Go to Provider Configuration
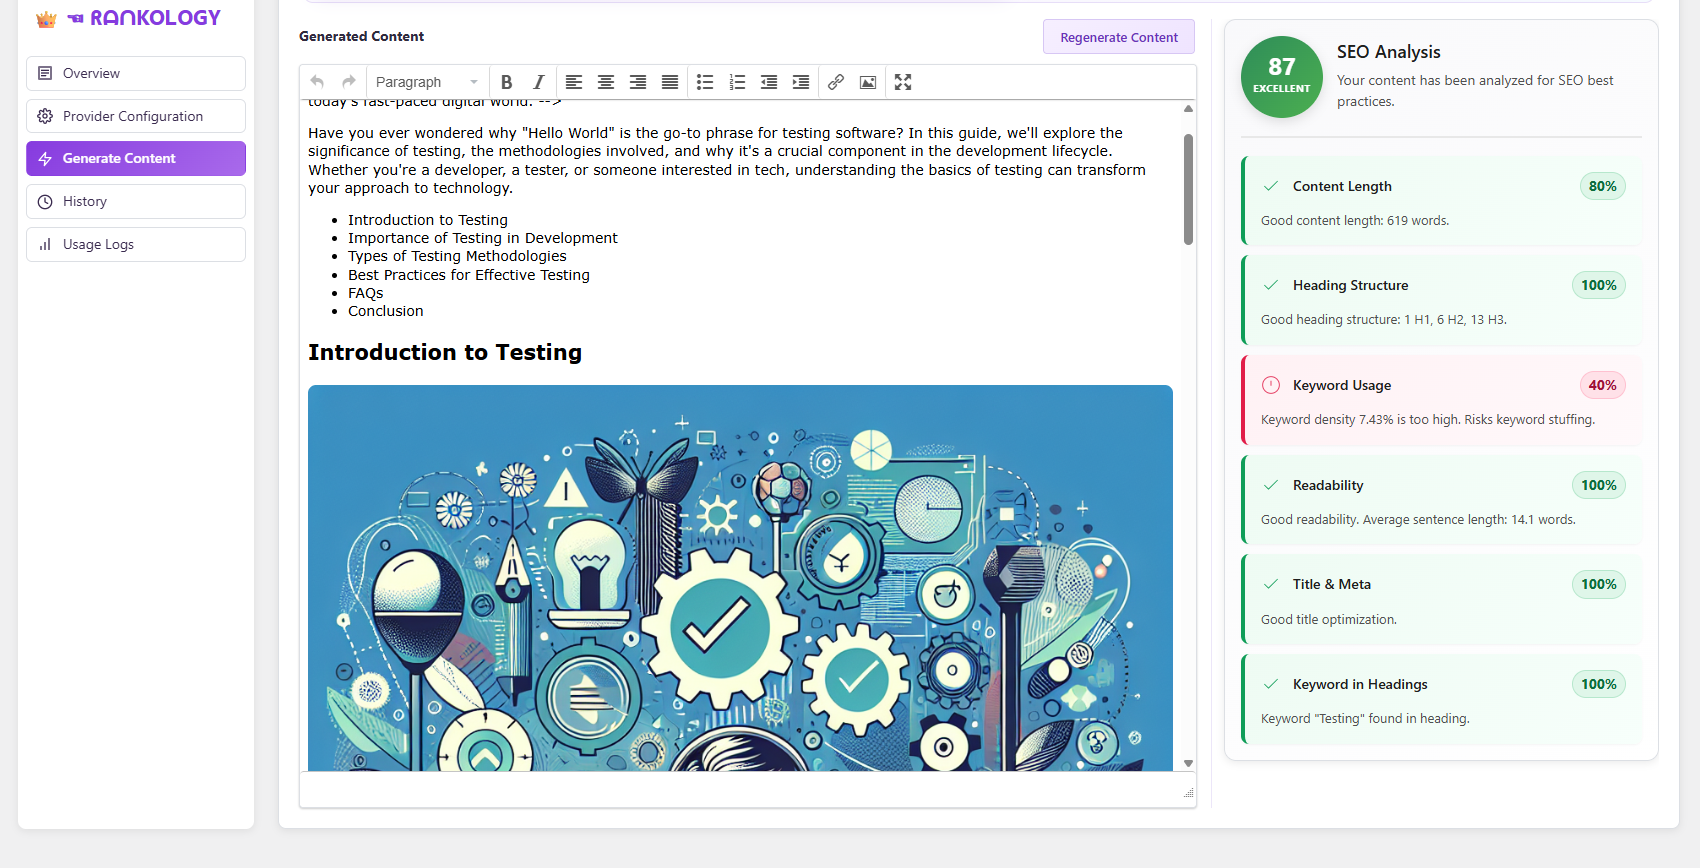Viewport: 1700px width, 868px height. click(136, 116)
